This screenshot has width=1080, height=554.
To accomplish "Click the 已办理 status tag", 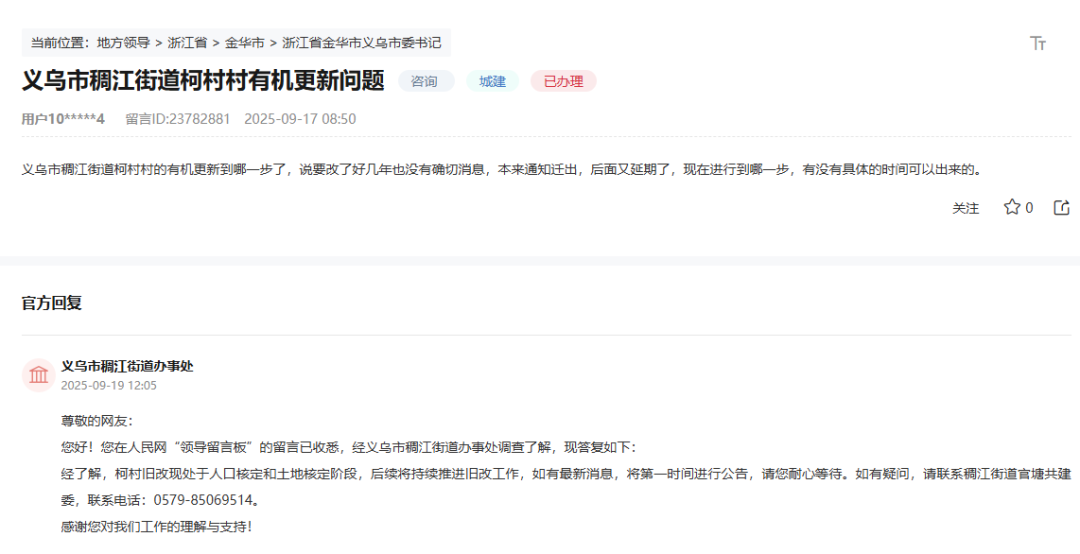I will click(x=563, y=81).
